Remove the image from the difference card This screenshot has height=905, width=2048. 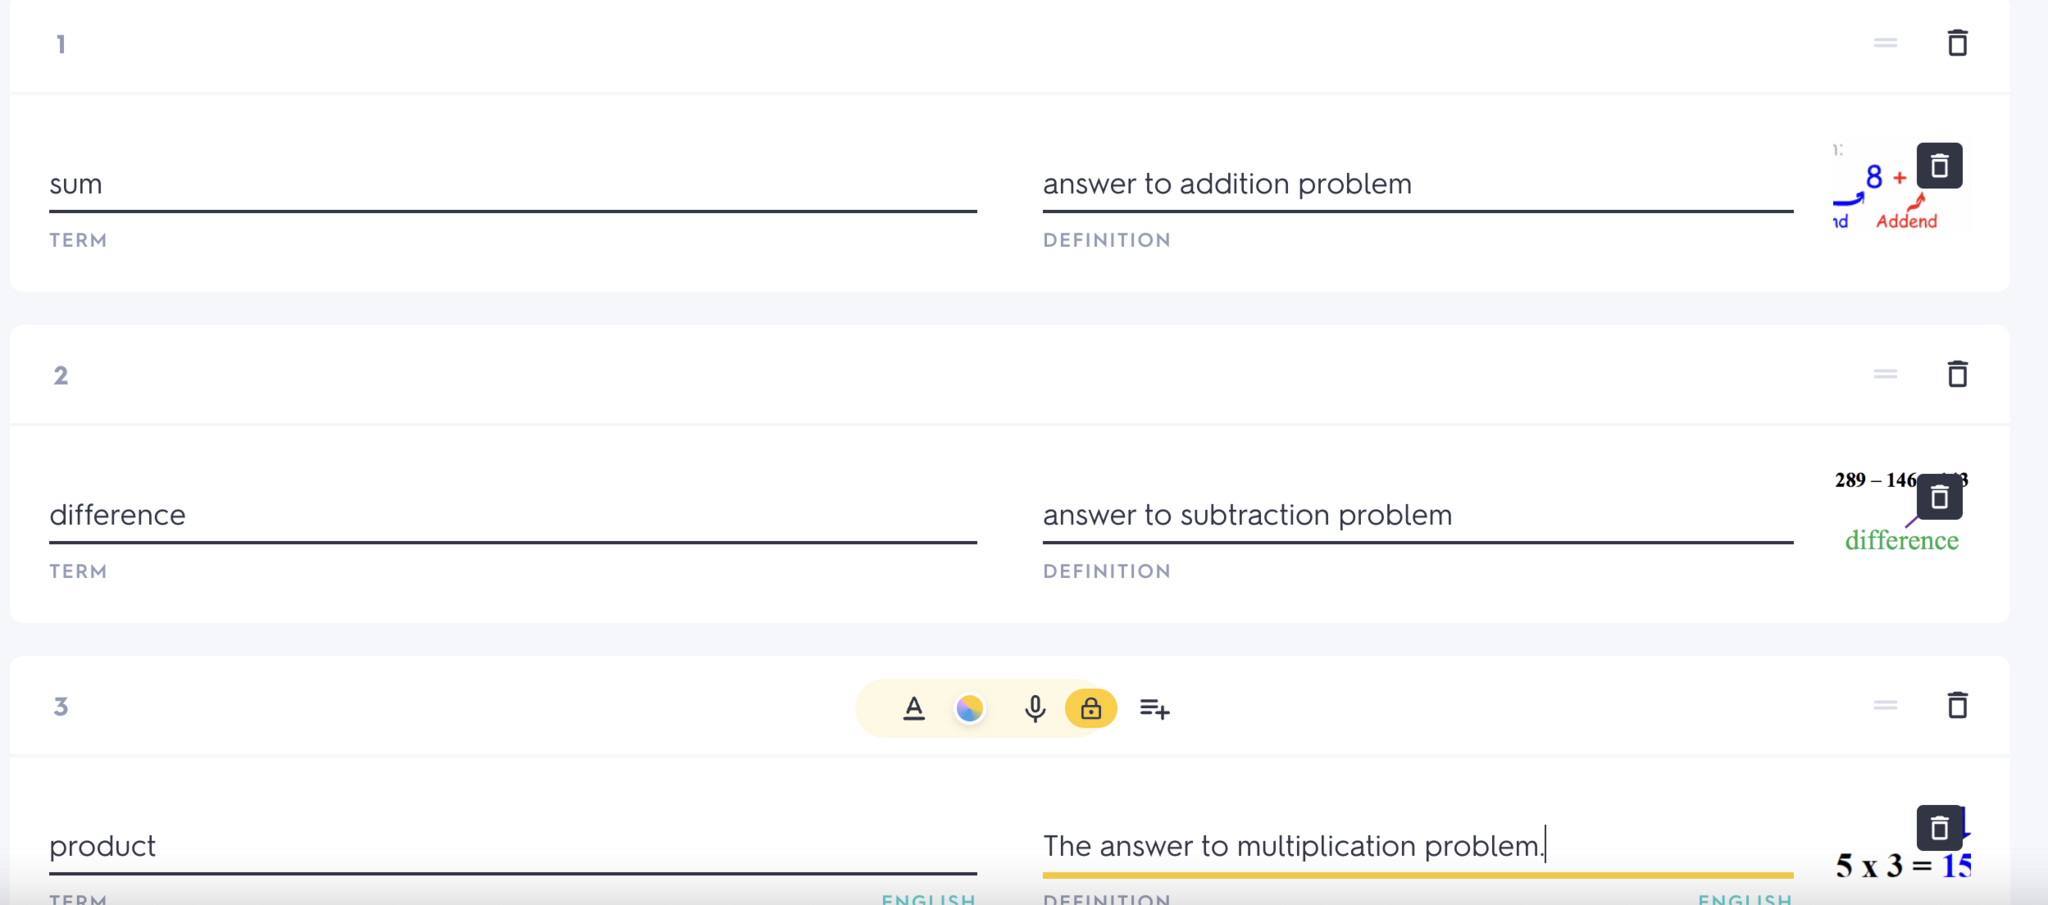(1939, 497)
